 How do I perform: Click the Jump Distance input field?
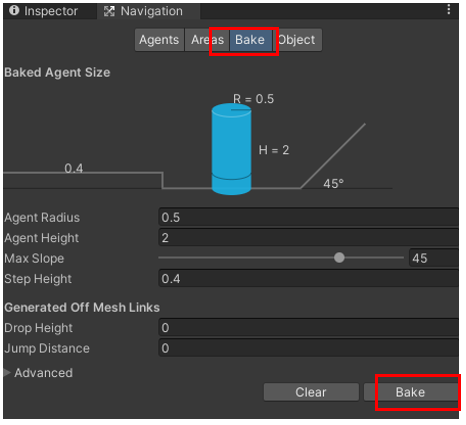[x=309, y=348]
